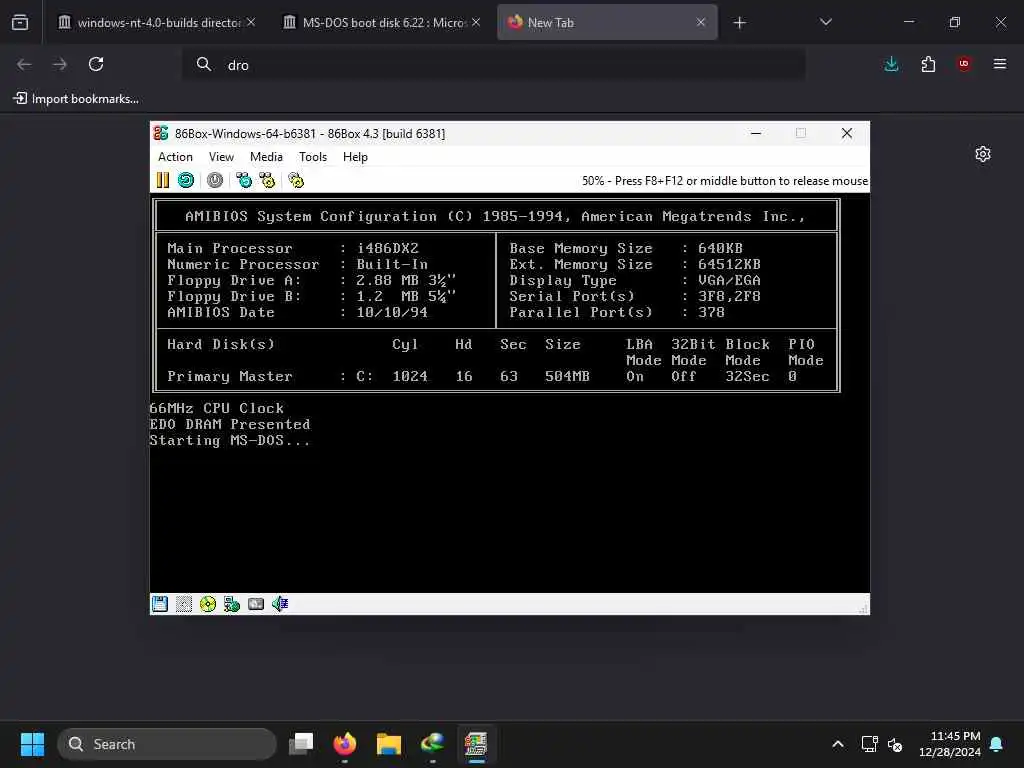
Task: Click the network tray icon
Action: click(x=869, y=744)
